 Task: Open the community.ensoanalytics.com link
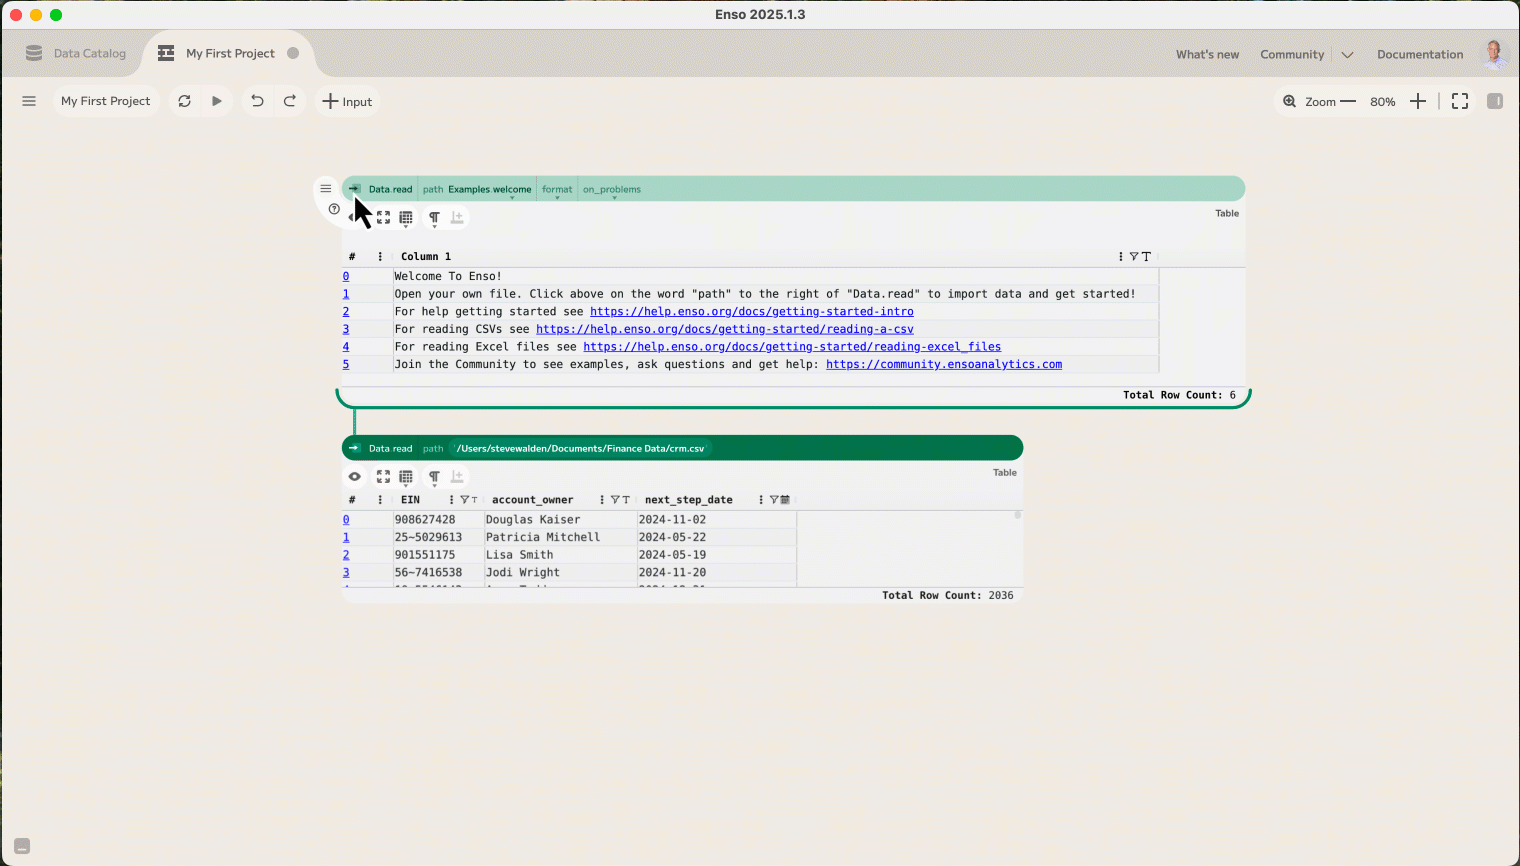pos(944,364)
